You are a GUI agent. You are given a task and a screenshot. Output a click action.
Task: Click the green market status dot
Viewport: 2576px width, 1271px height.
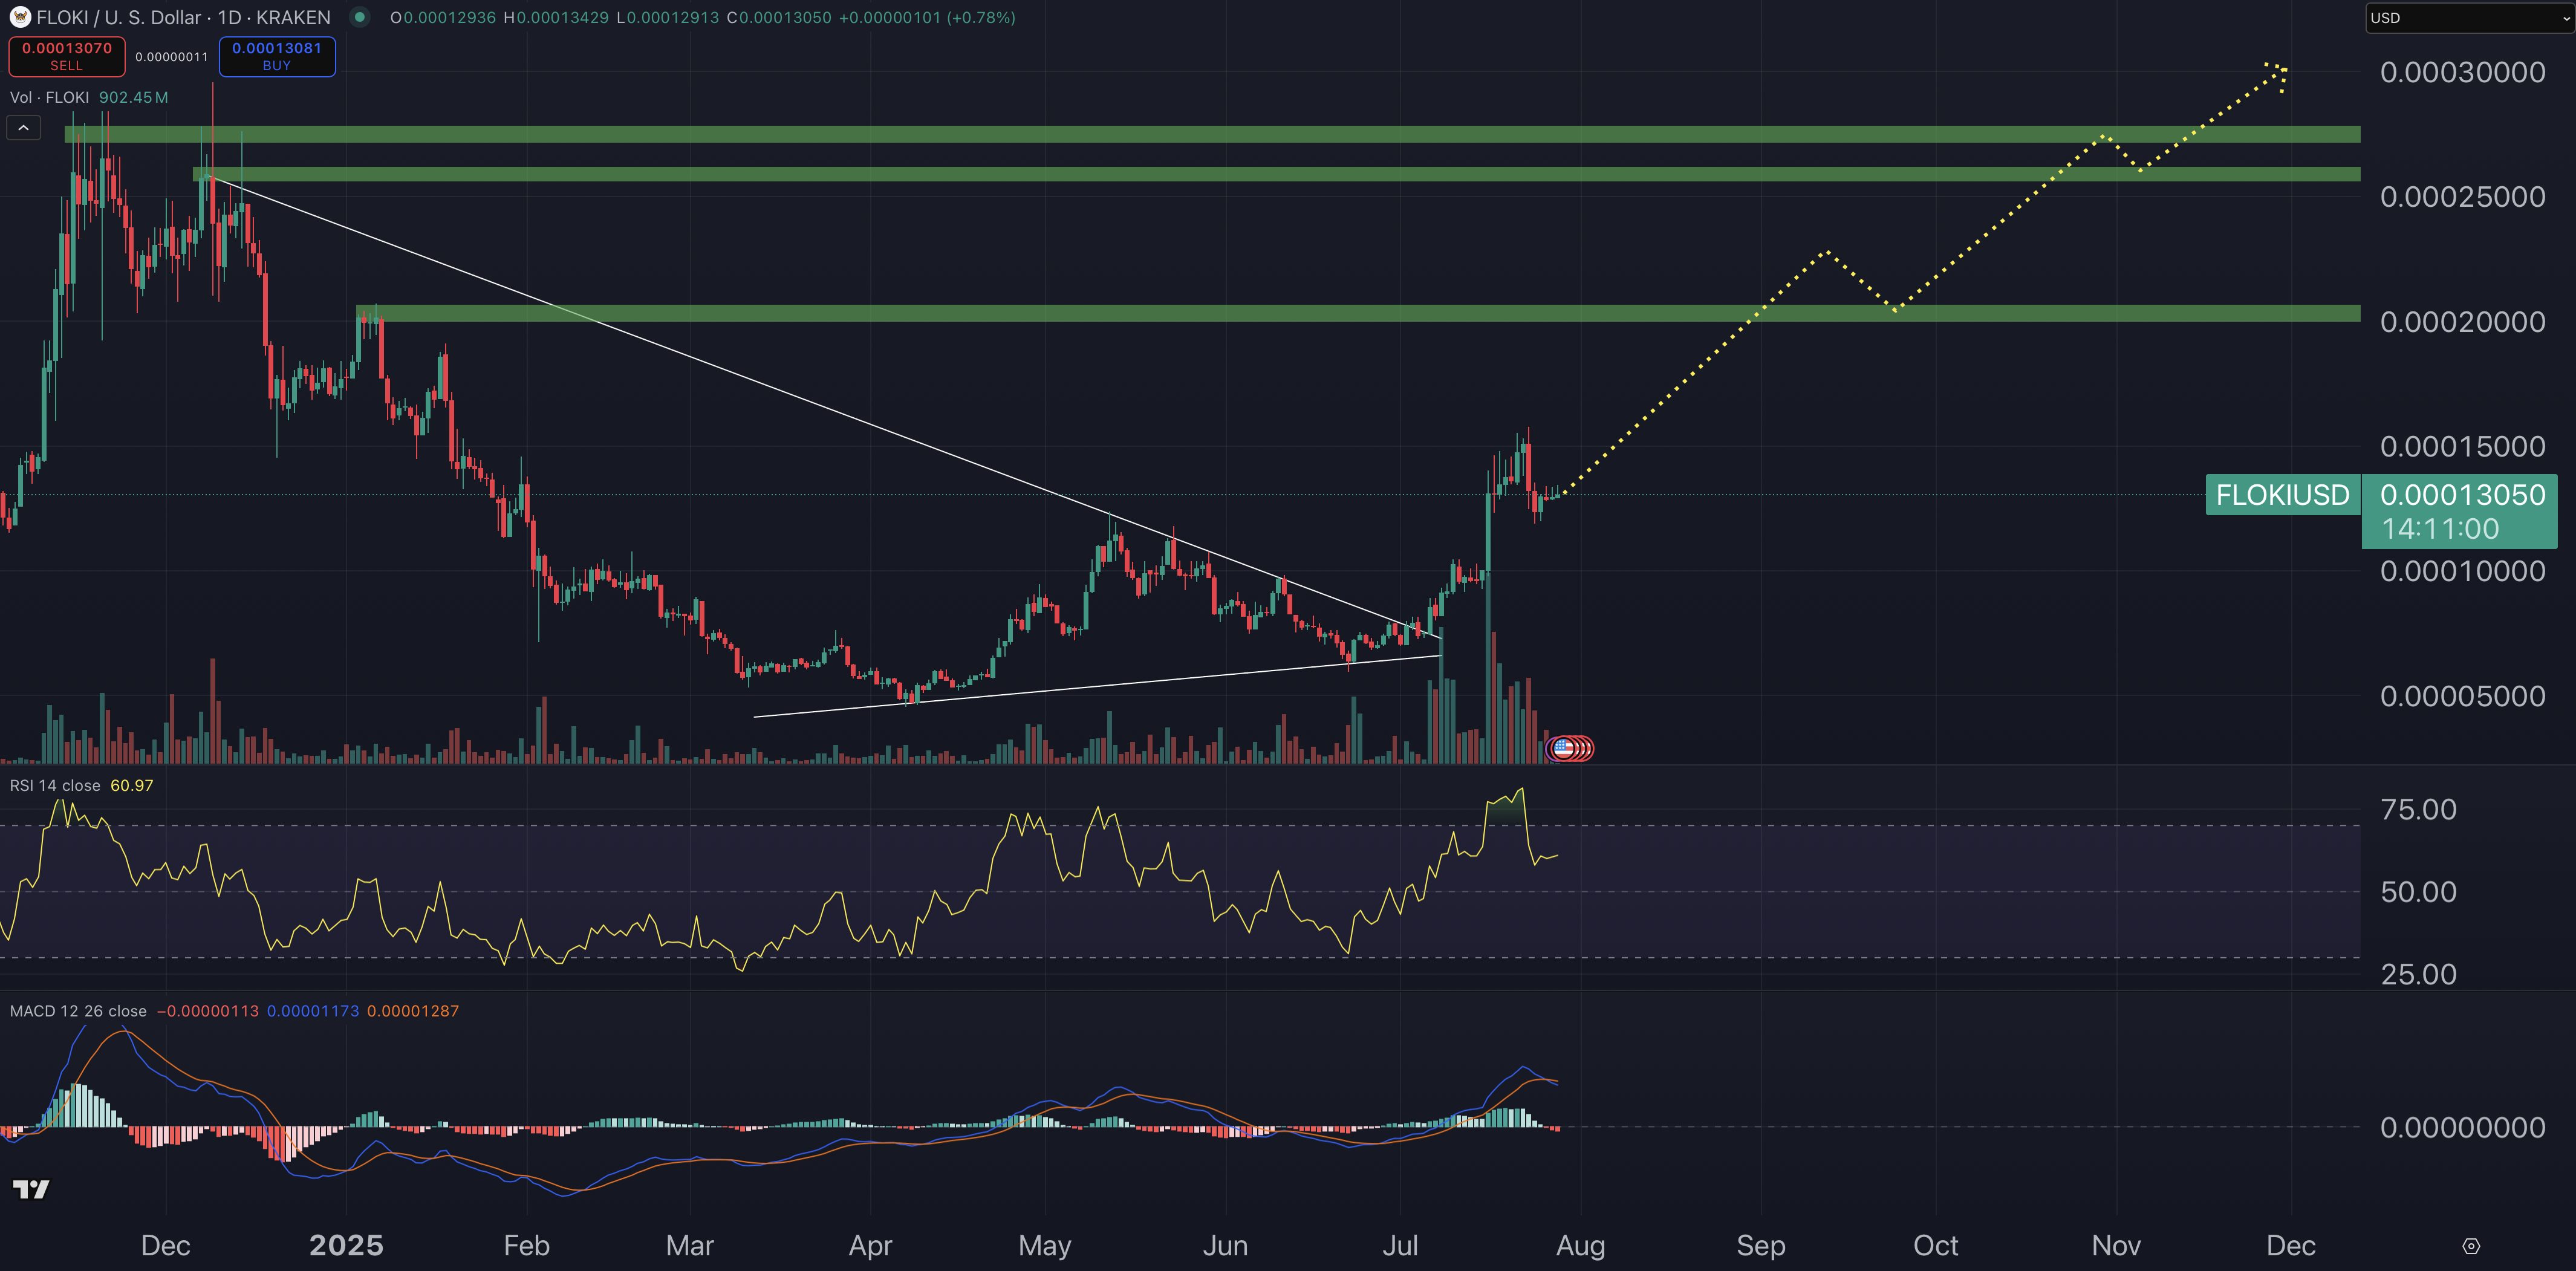click(359, 17)
